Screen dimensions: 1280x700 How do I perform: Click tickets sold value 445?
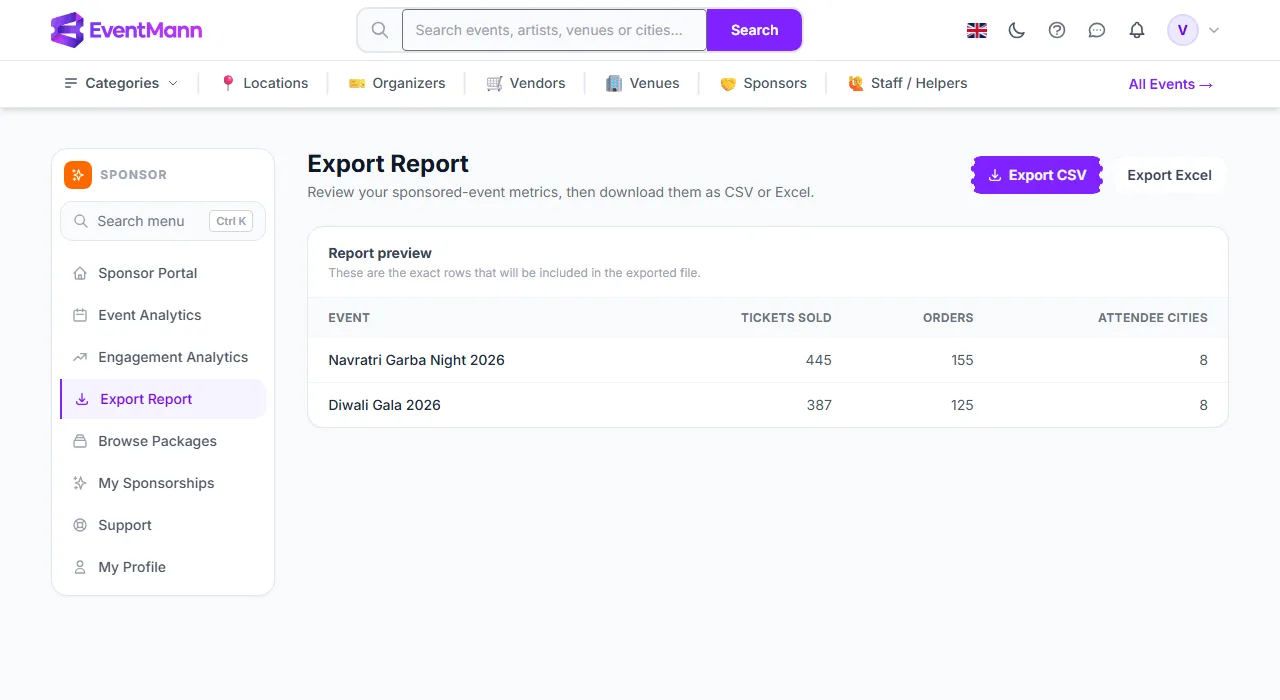[x=819, y=360]
